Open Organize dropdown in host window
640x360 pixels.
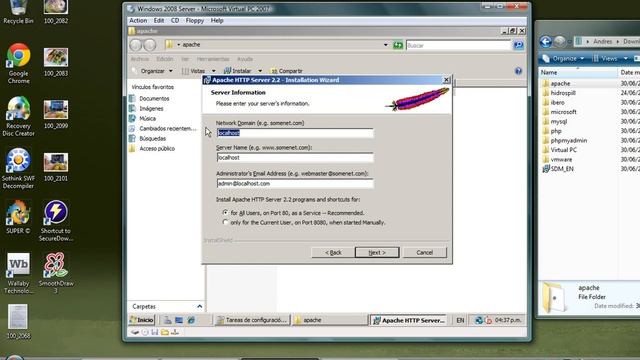tap(564, 59)
